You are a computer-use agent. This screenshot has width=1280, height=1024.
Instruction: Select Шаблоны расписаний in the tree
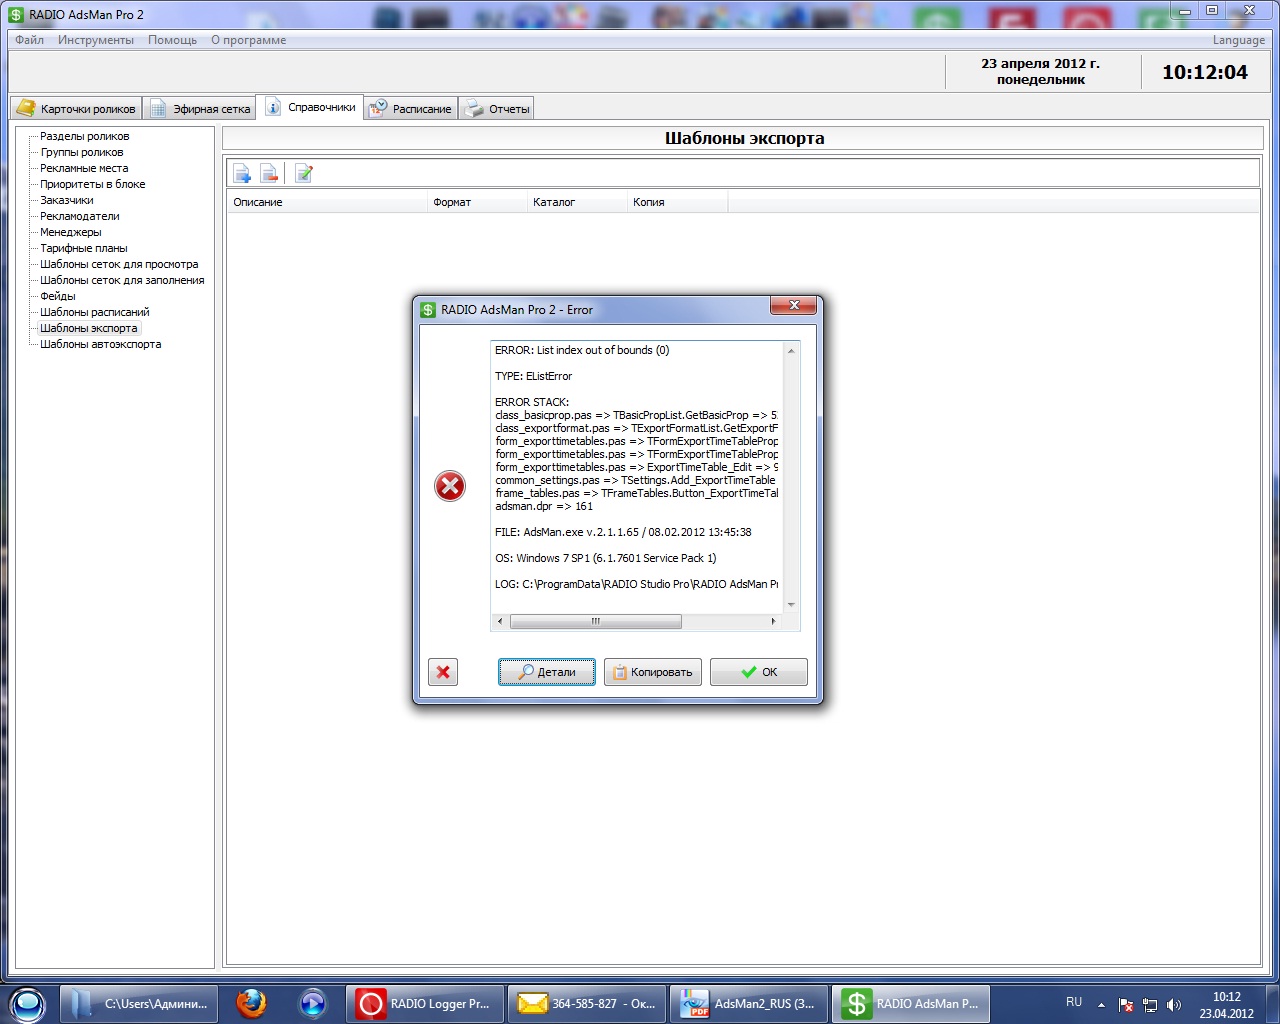coord(95,312)
